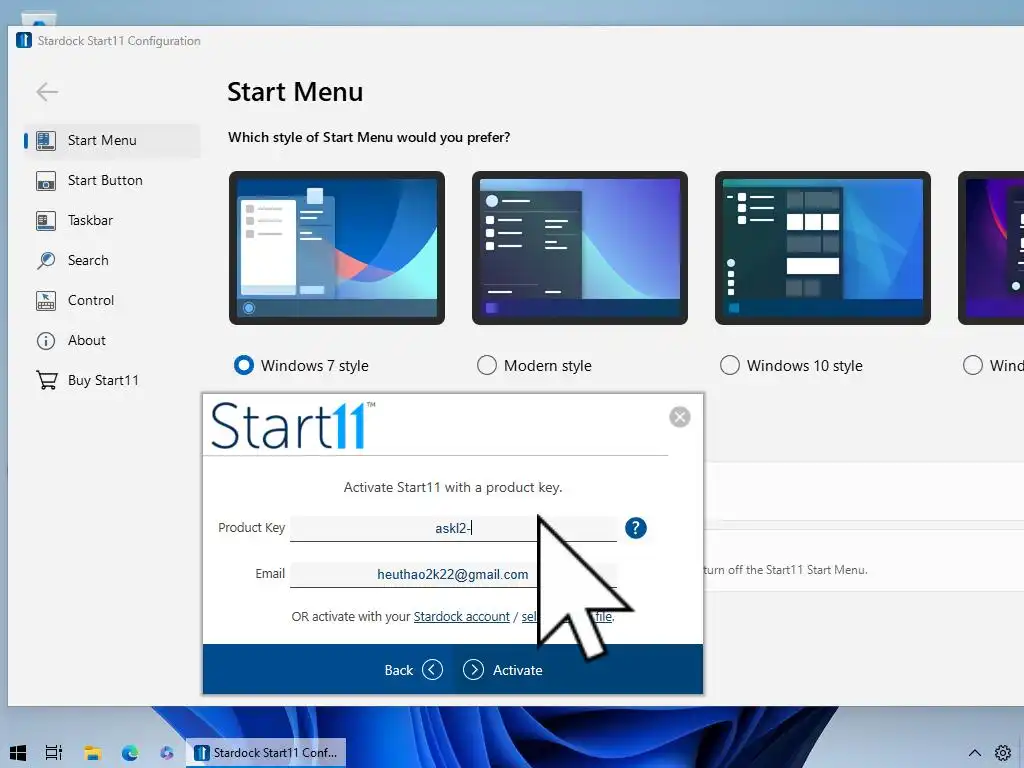Click into the Product Key field
This screenshot has width=1024, height=768.
453,528
